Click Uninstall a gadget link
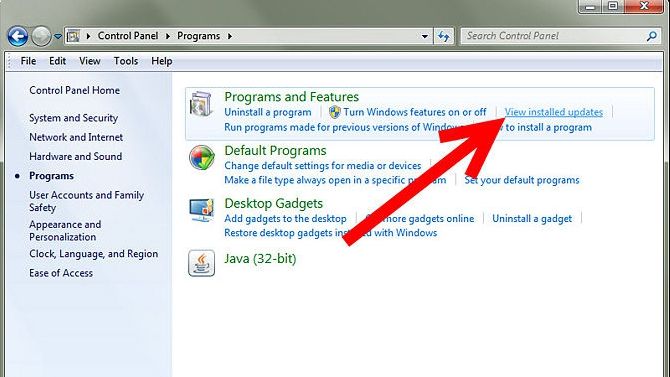The height and width of the screenshot is (377, 670). pyautogui.click(x=532, y=218)
